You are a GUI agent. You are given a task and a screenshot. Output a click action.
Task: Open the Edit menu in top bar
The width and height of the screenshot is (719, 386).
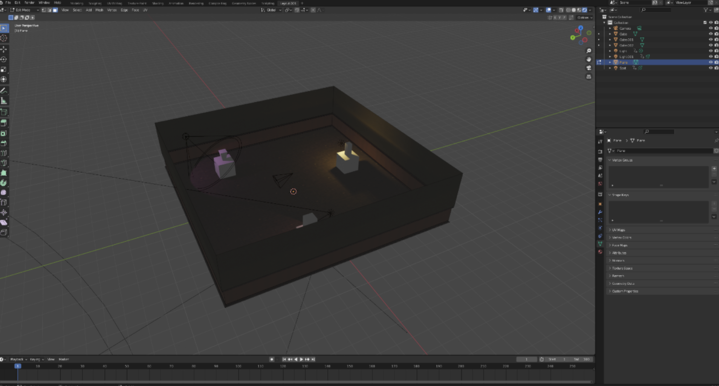(x=17, y=3)
